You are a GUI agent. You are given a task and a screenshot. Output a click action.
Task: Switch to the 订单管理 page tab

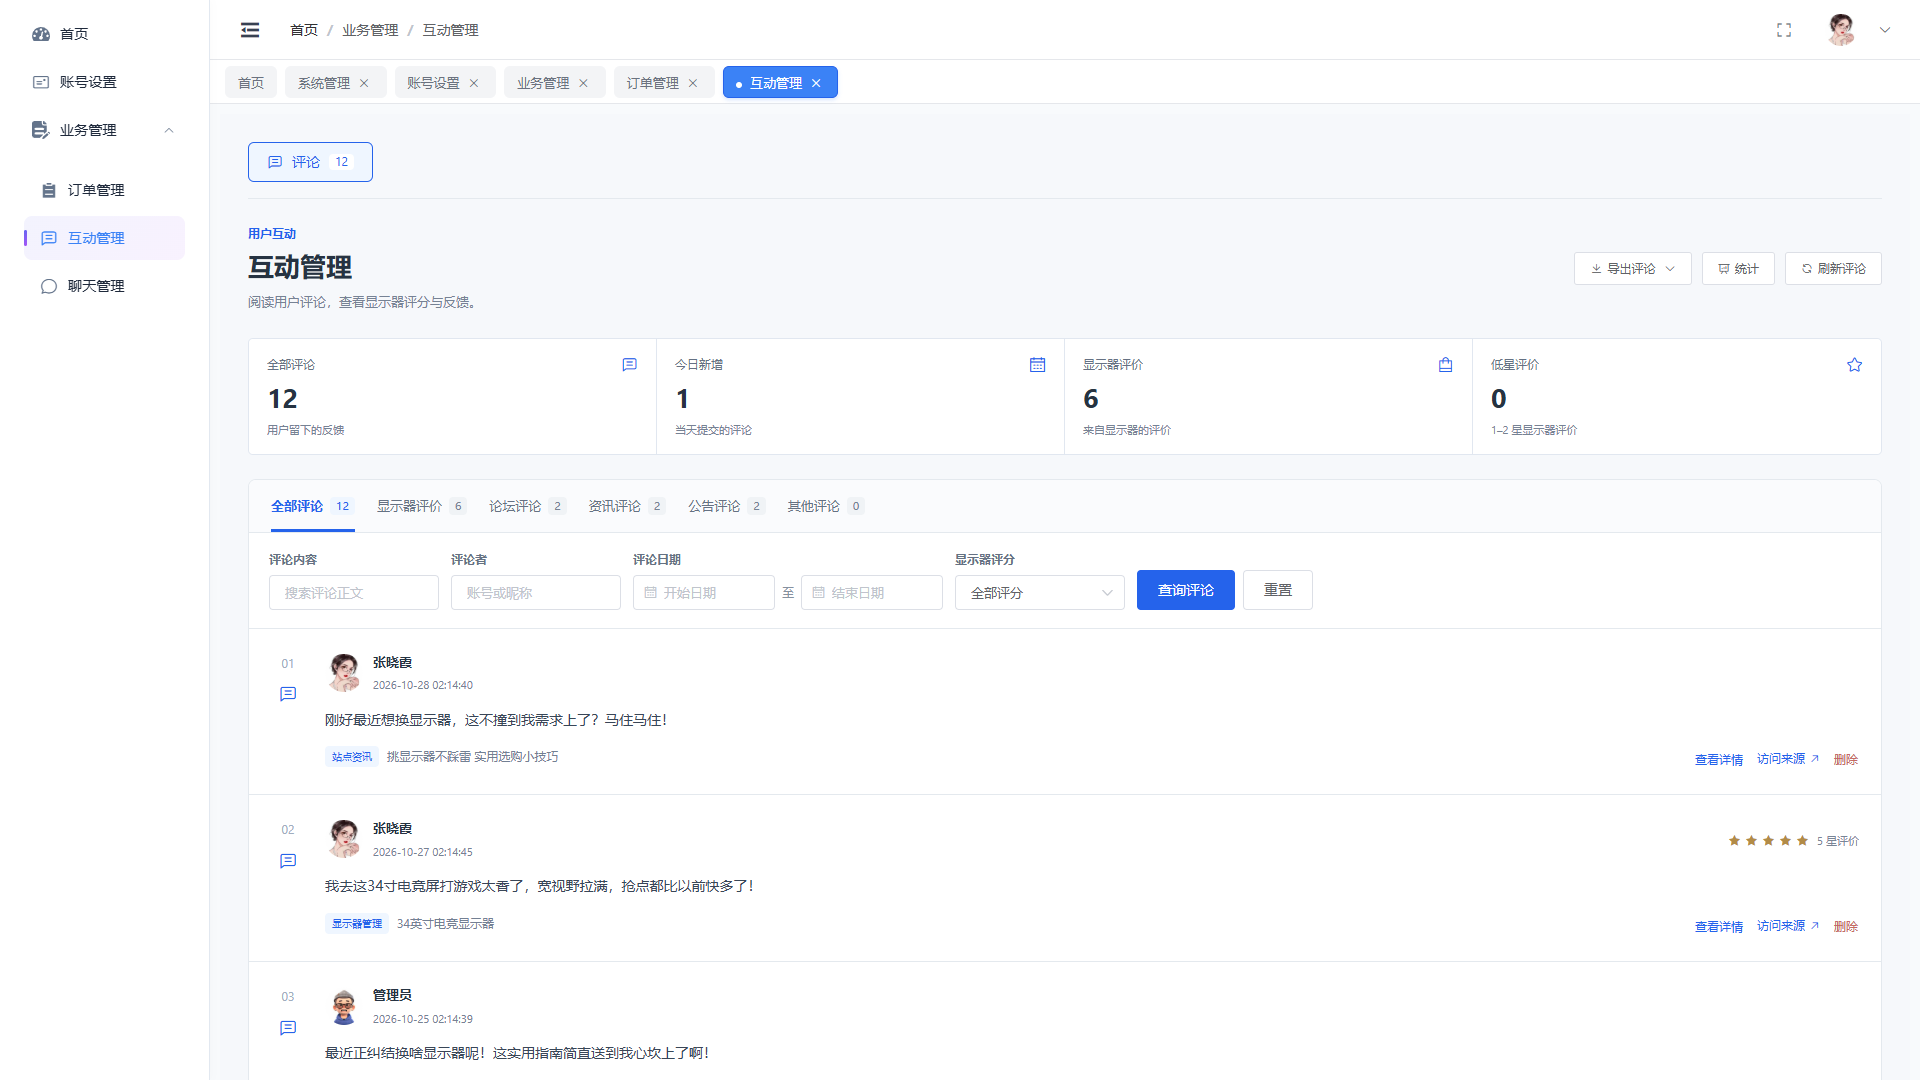[653, 83]
